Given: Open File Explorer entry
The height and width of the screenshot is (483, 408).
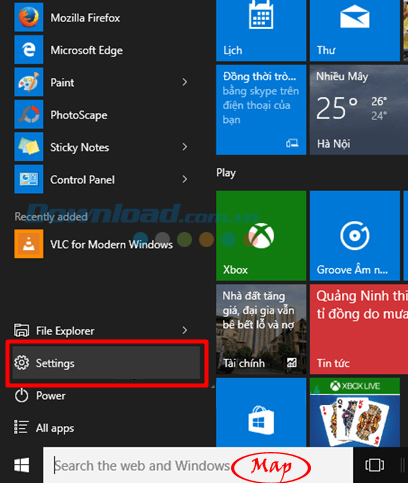Looking at the screenshot, I should [x=106, y=331].
